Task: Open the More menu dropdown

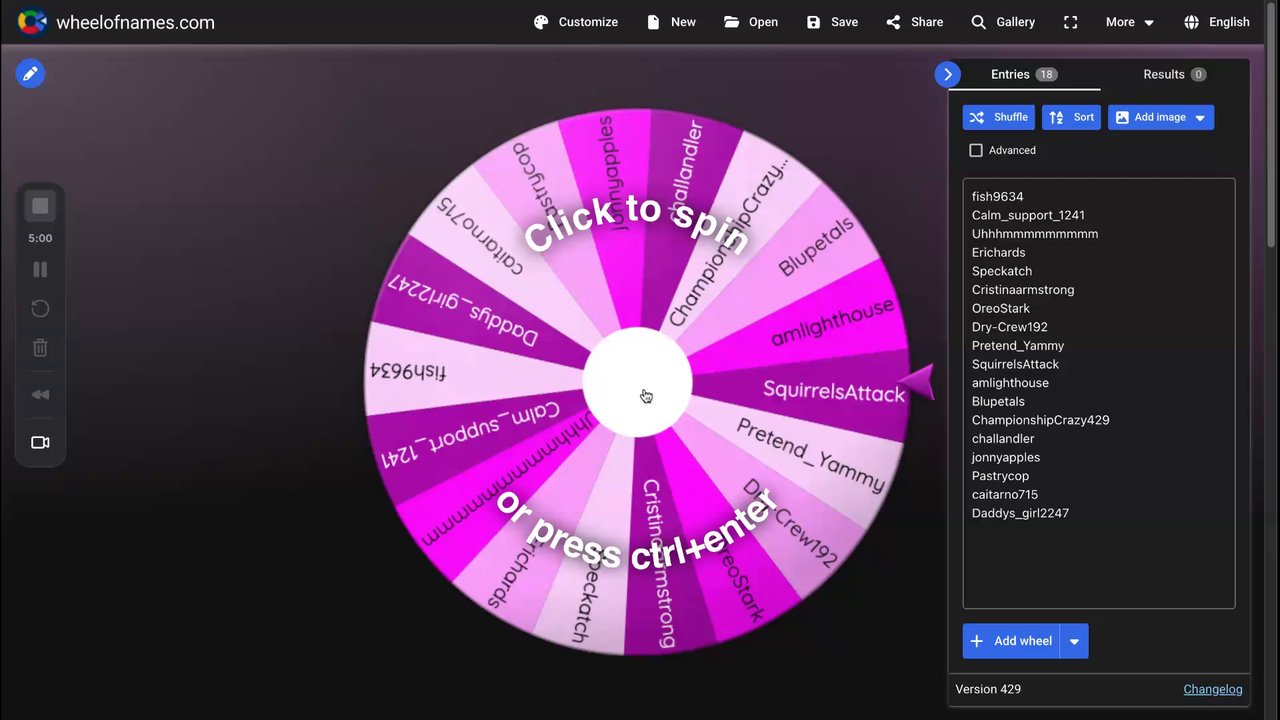Action: [x=1130, y=22]
